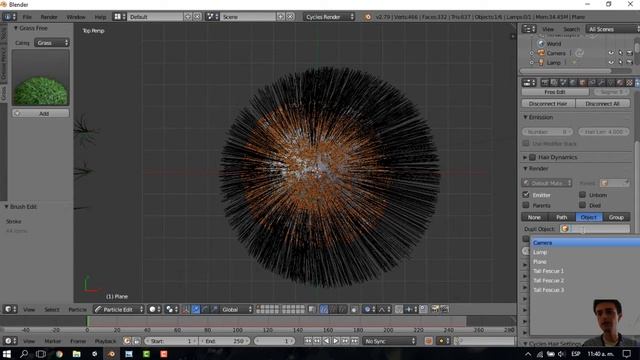Check the Unborn checkbox
The height and width of the screenshot is (360, 640).
click(582, 195)
